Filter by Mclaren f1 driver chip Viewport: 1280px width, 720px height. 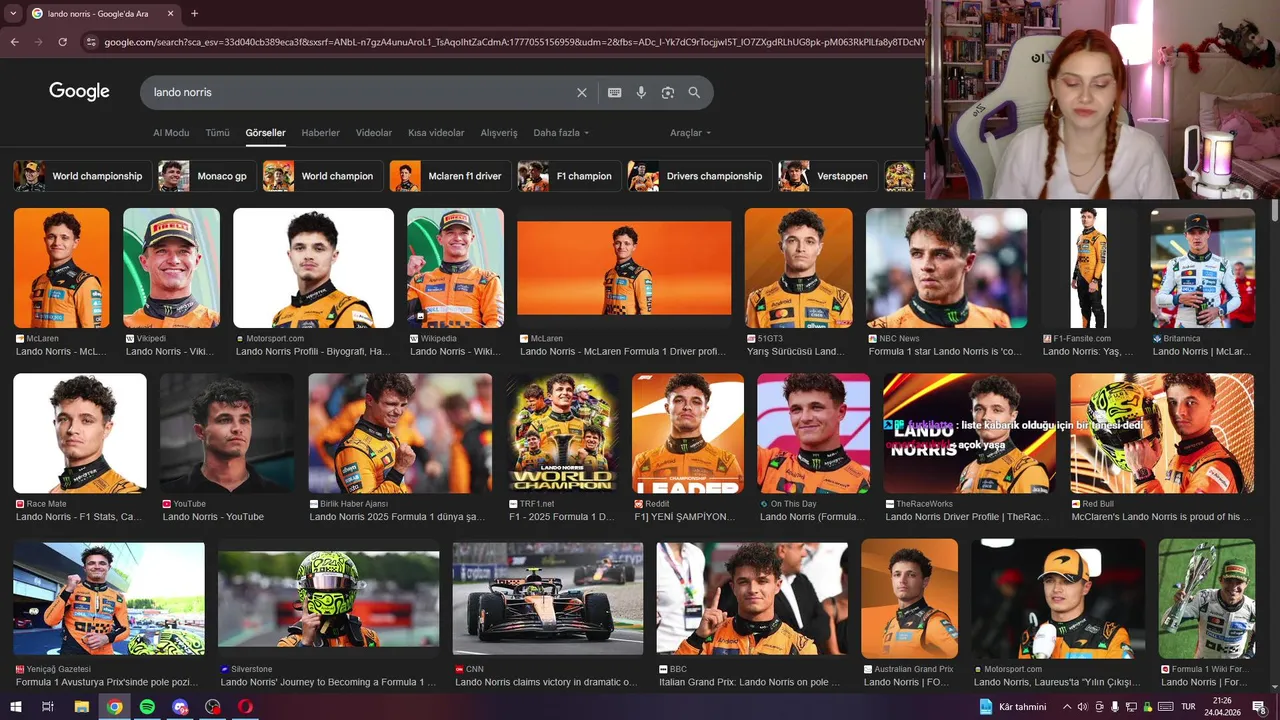click(x=450, y=176)
